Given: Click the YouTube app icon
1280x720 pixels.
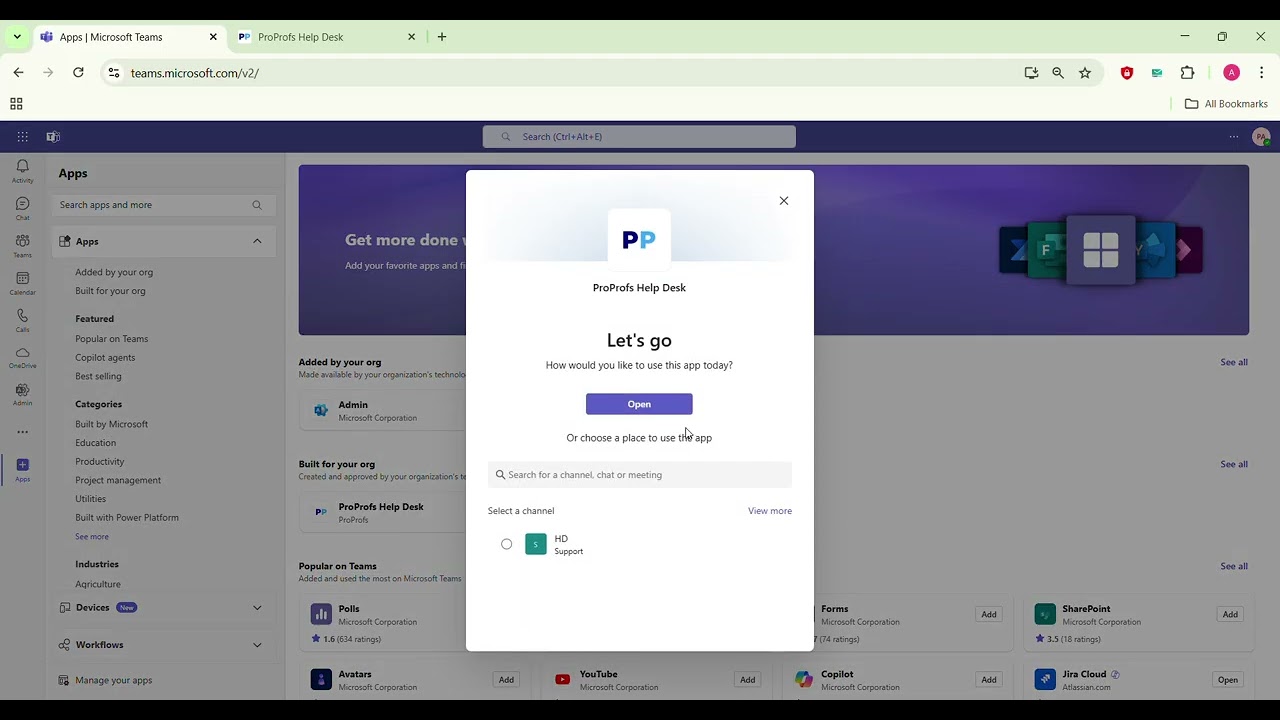Looking at the screenshot, I should point(562,680).
